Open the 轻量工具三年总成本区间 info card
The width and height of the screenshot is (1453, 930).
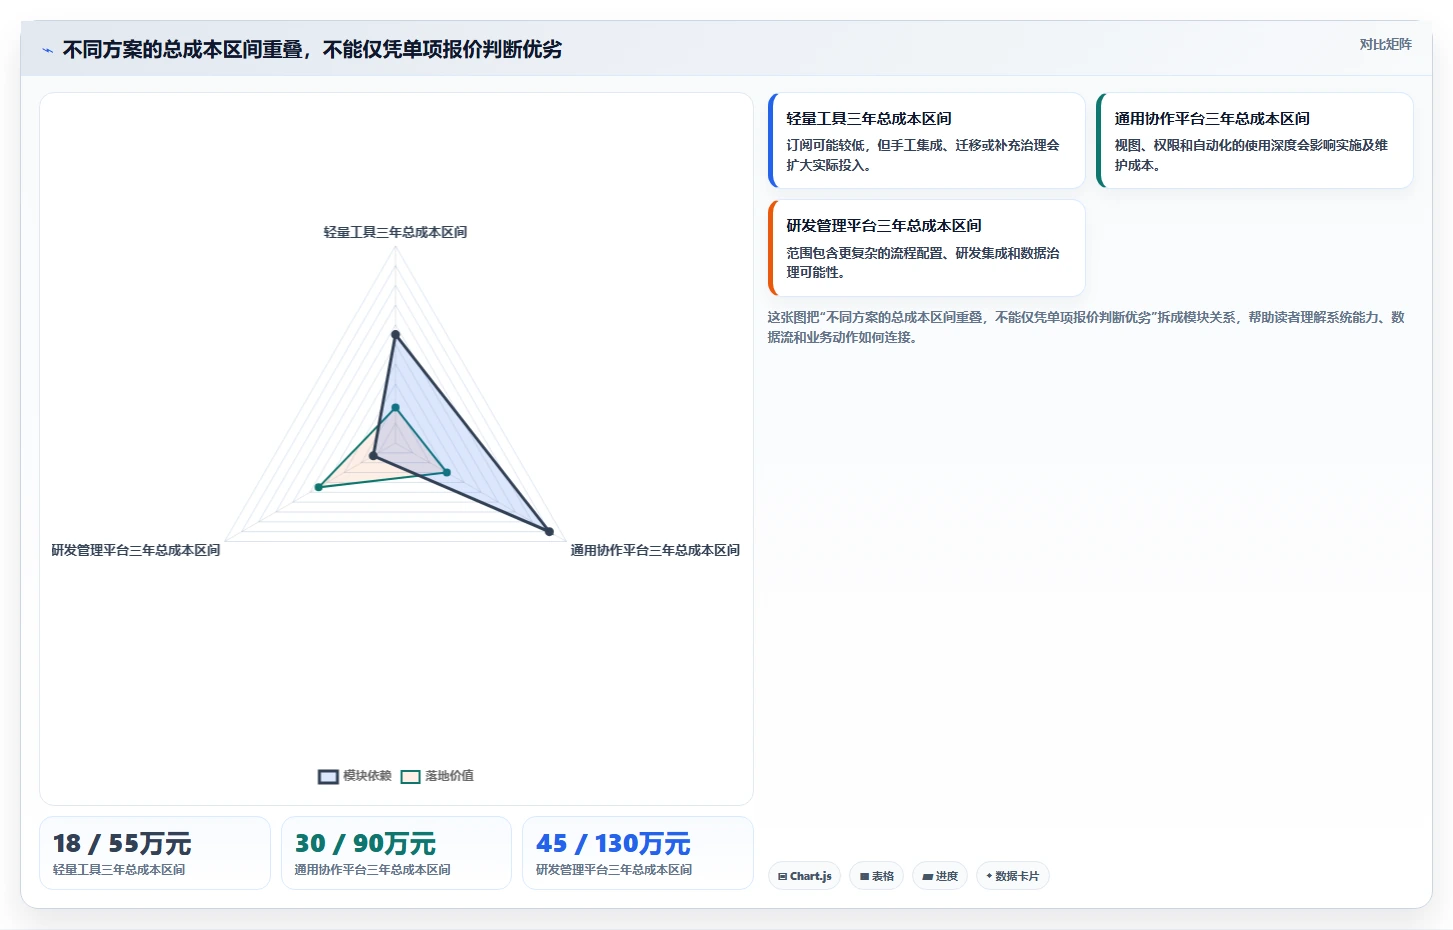point(926,140)
